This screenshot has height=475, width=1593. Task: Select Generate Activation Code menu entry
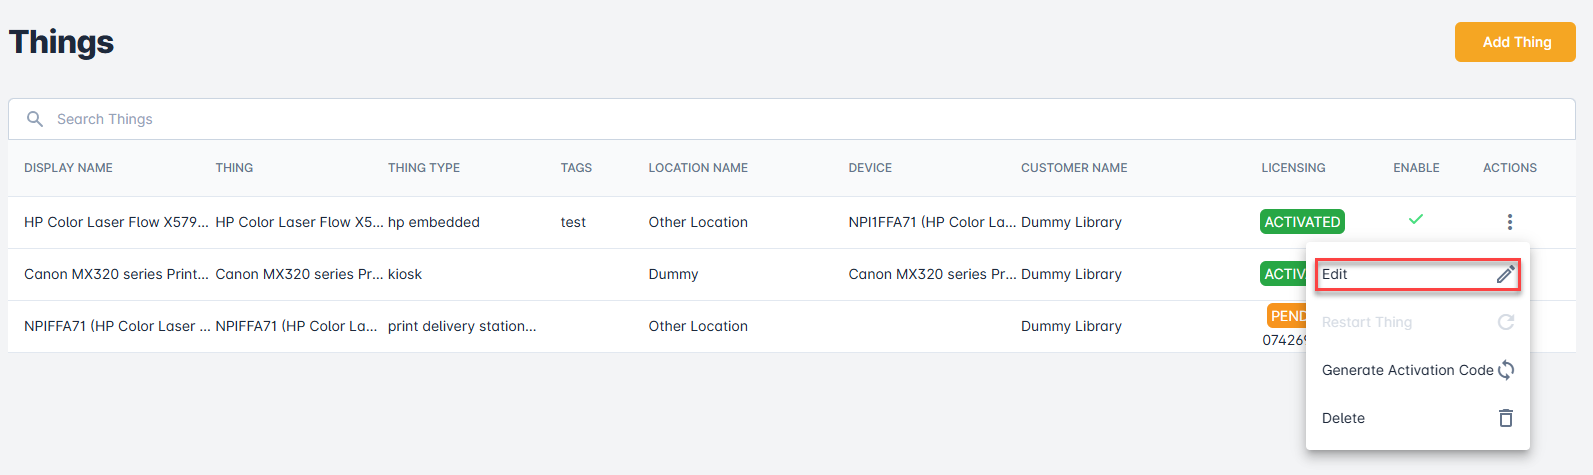[1407, 370]
